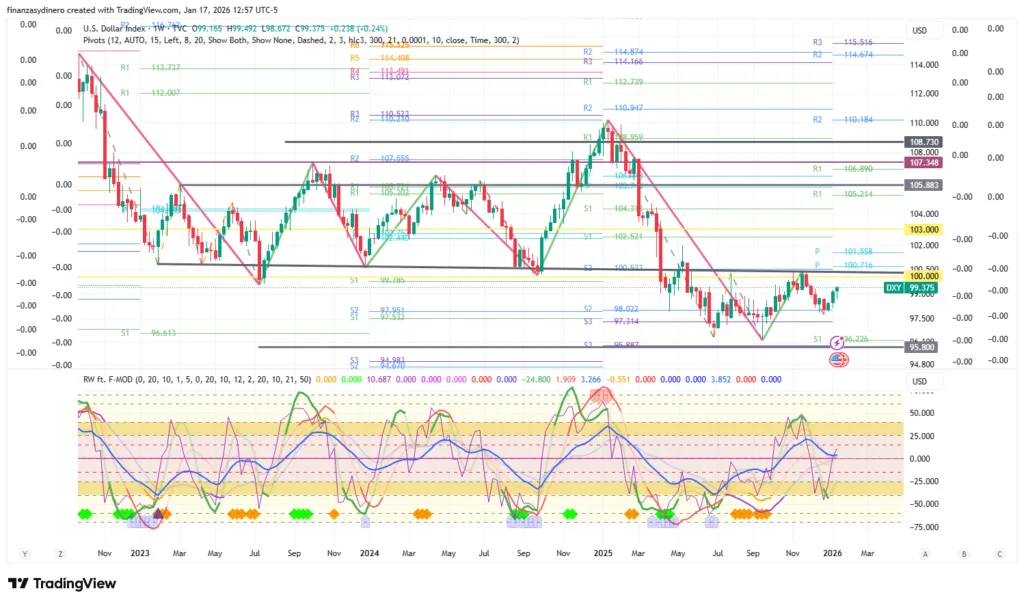The width and height of the screenshot is (1024, 604).
Task: Click the purple lightning event icon
Action: click(837, 342)
